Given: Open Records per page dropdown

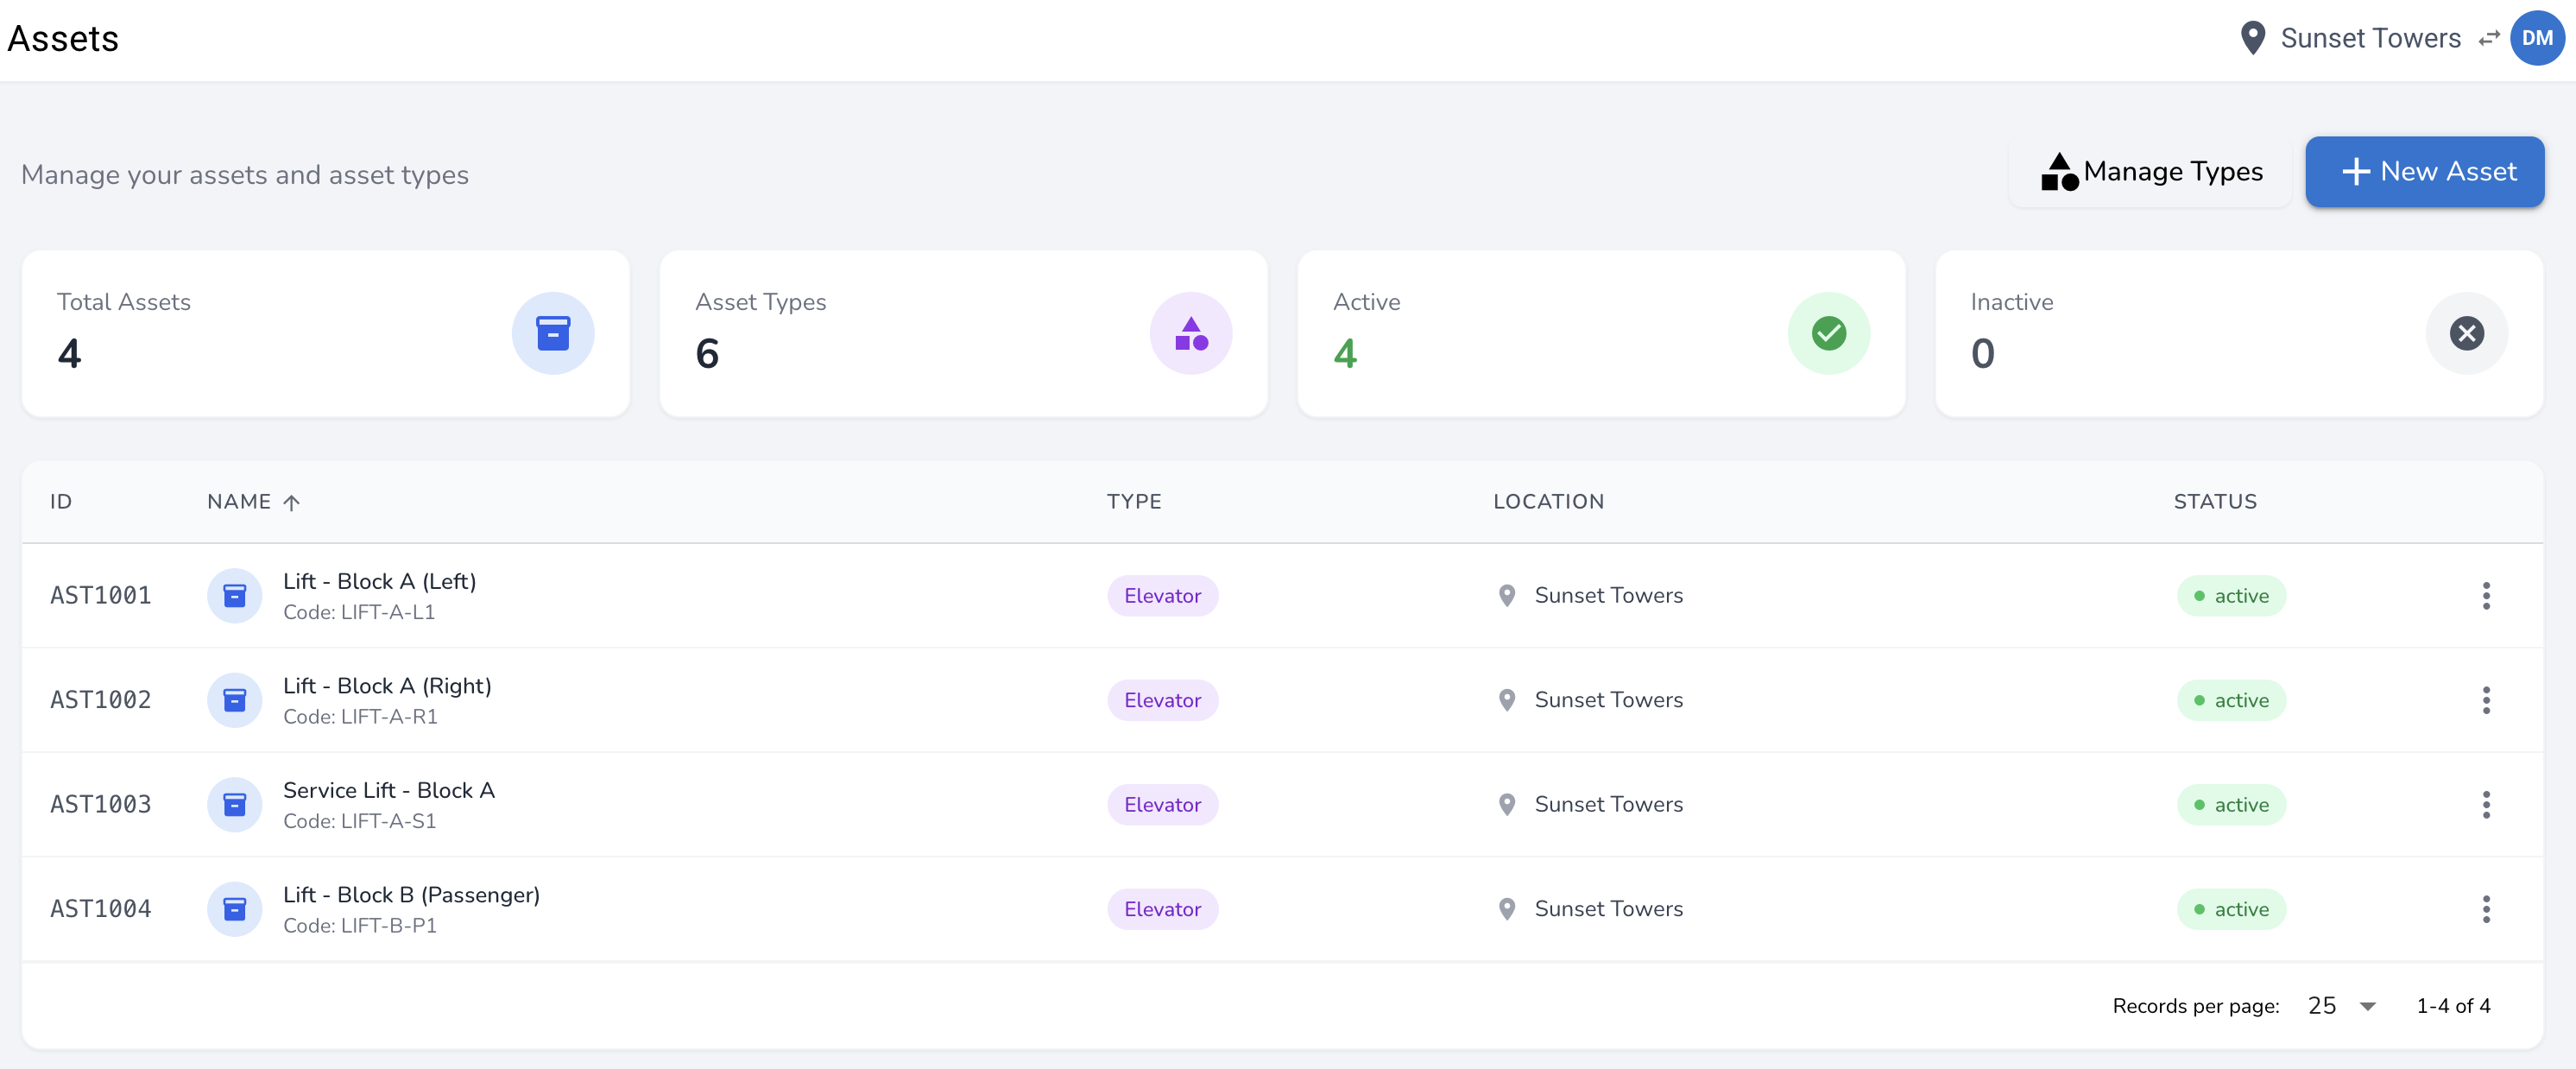Looking at the screenshot, I should pos(2340,1006).
